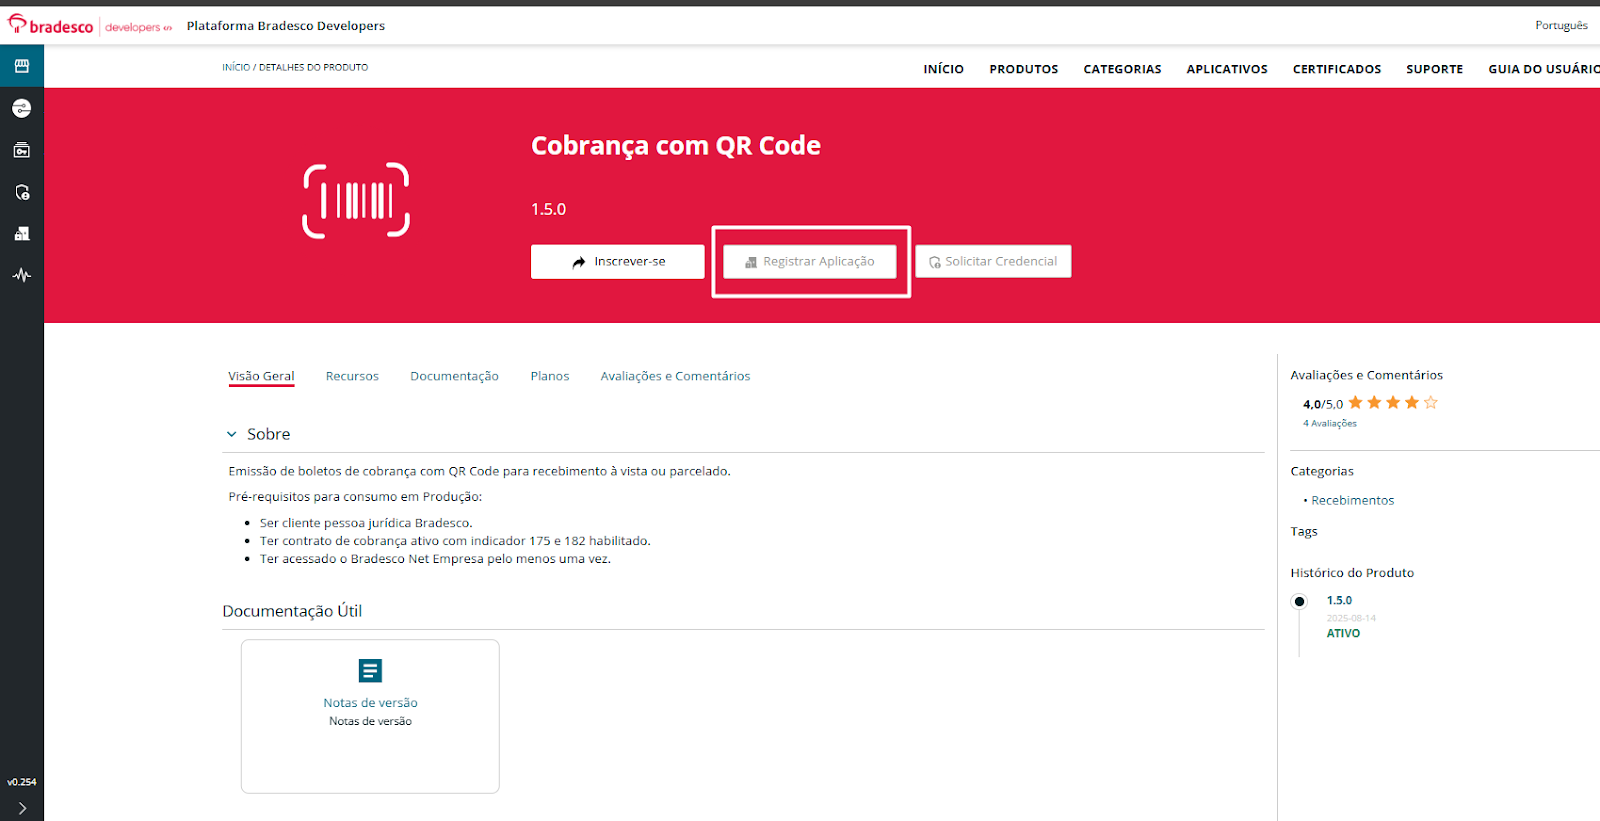Viewport: 1600px width, 821px height.
Task: Open CERTIFICADOS menu item
Action: click(x=1337, y=69)
